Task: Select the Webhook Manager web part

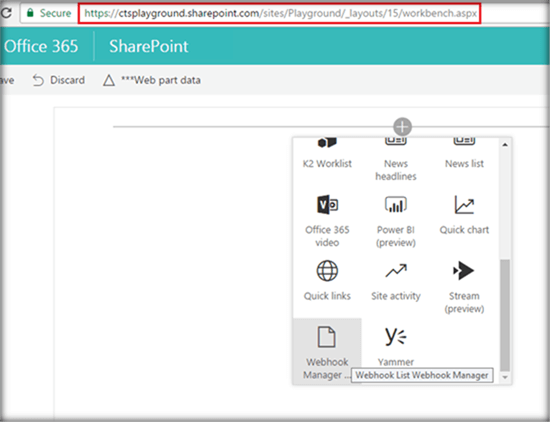Action: (x=327, y=352)
